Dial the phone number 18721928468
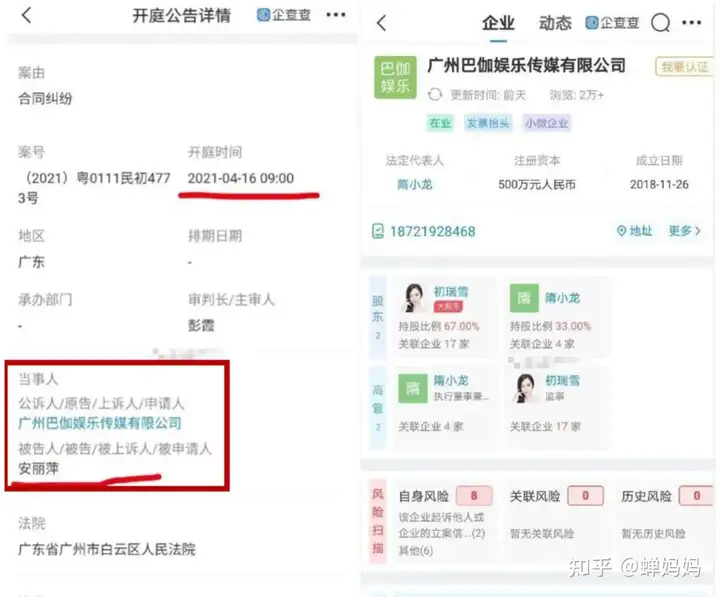The width and height of the screenshot is (720, 597). tap(432, 231)
